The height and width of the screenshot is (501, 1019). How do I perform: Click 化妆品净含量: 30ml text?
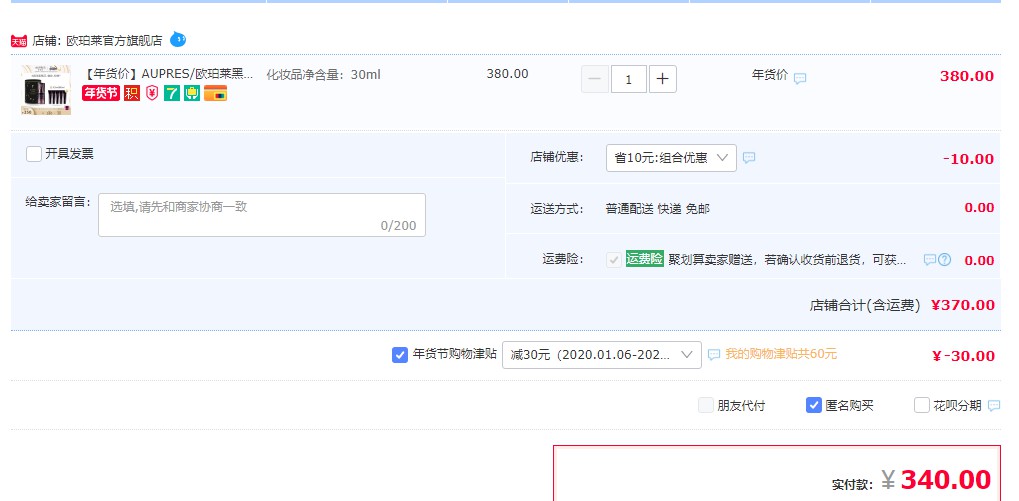(324, 75)
